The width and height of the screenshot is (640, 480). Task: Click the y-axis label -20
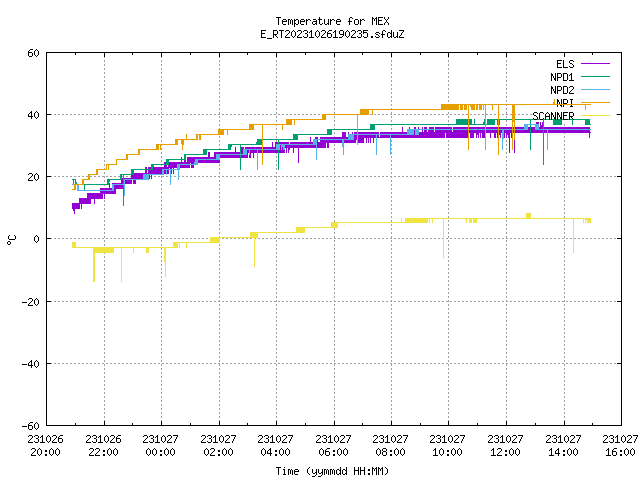(31, 302)
